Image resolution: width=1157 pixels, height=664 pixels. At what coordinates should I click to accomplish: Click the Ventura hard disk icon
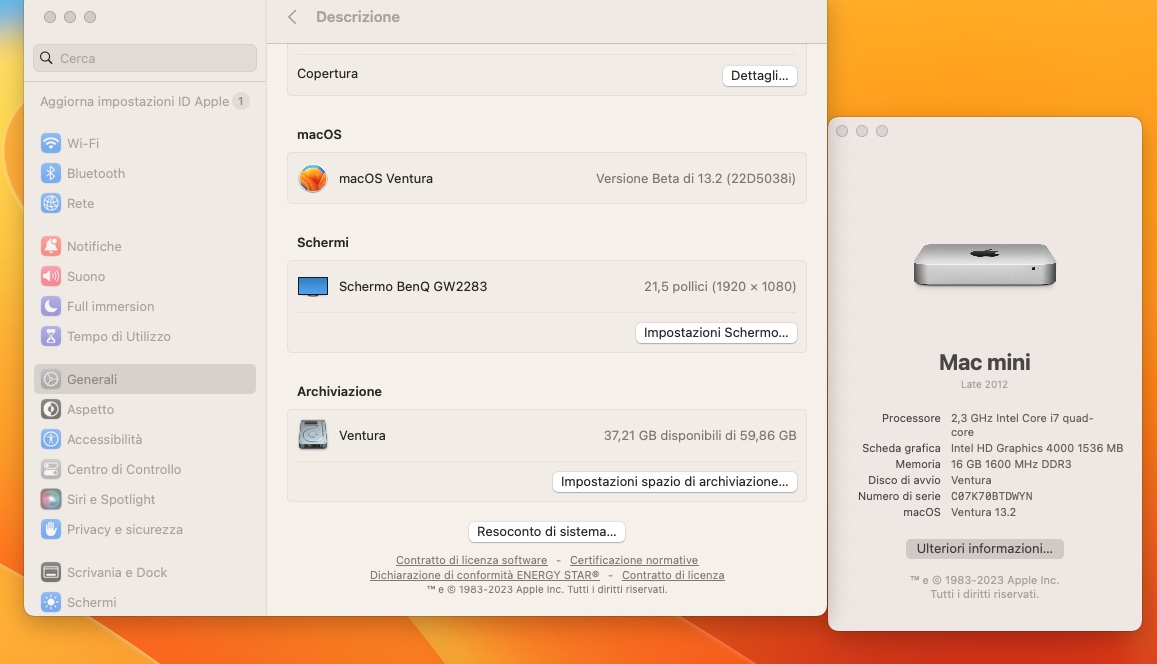click(313, 435)
